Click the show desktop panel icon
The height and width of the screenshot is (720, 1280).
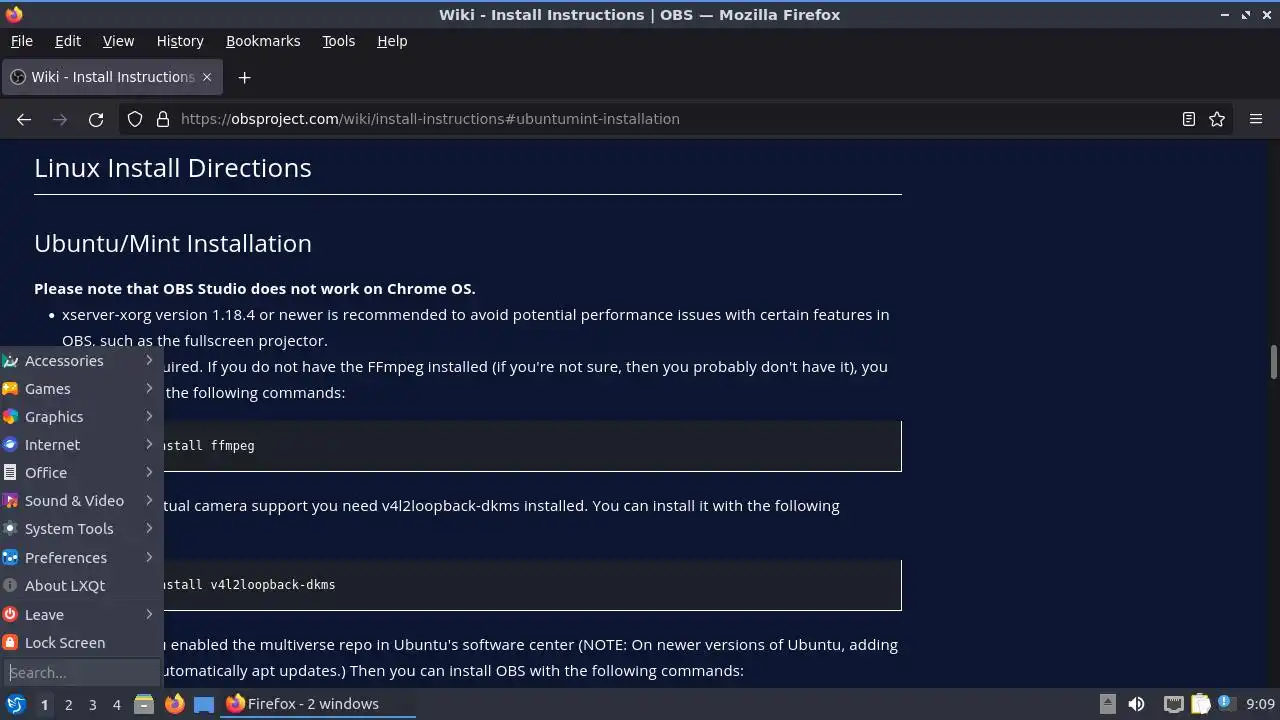[204, 704]
